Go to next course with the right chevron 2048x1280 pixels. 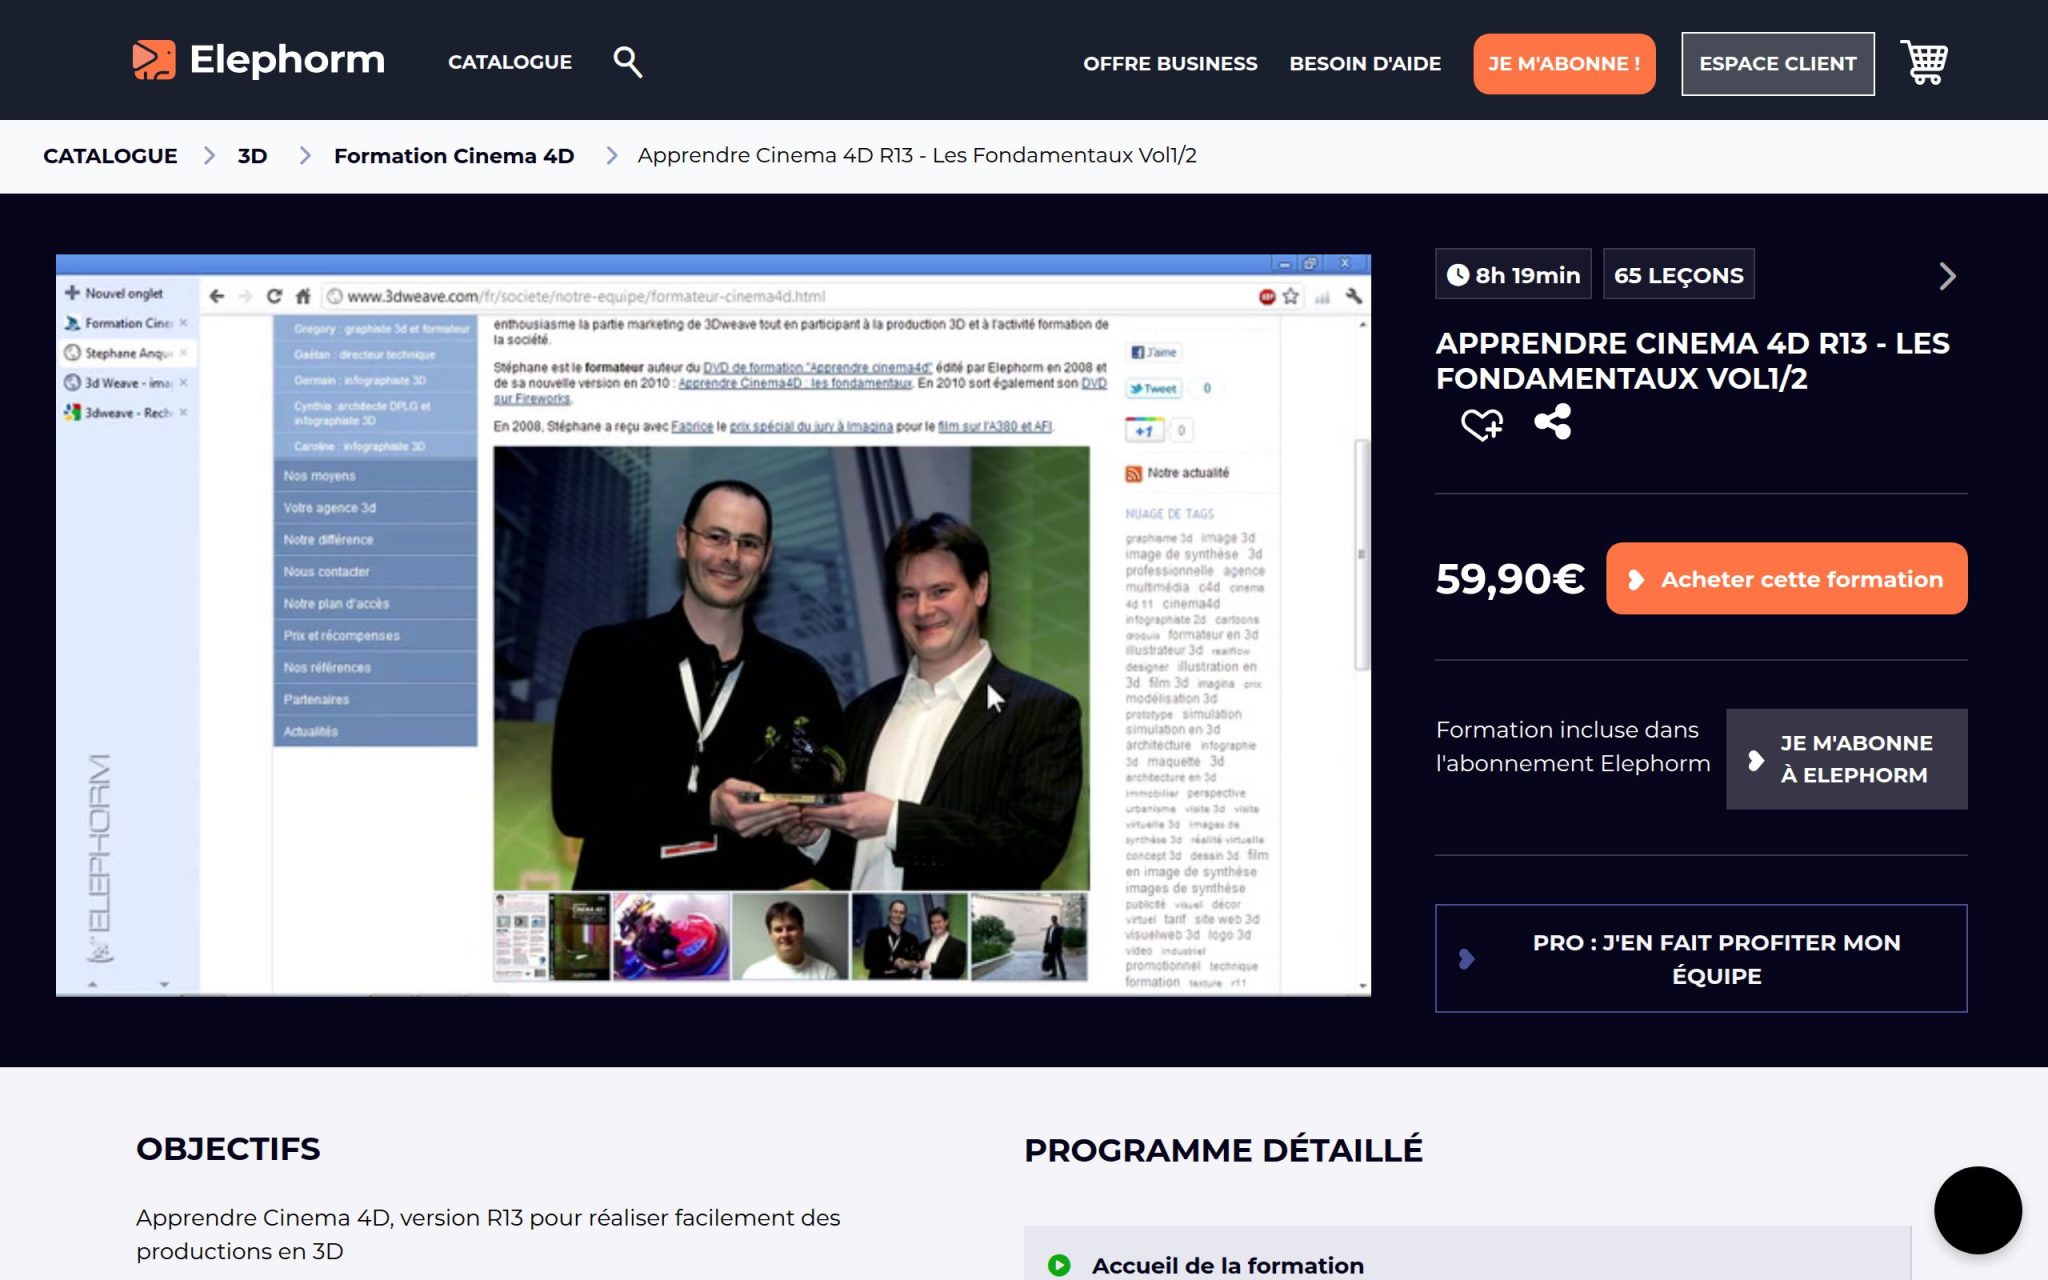point(1946,276)
